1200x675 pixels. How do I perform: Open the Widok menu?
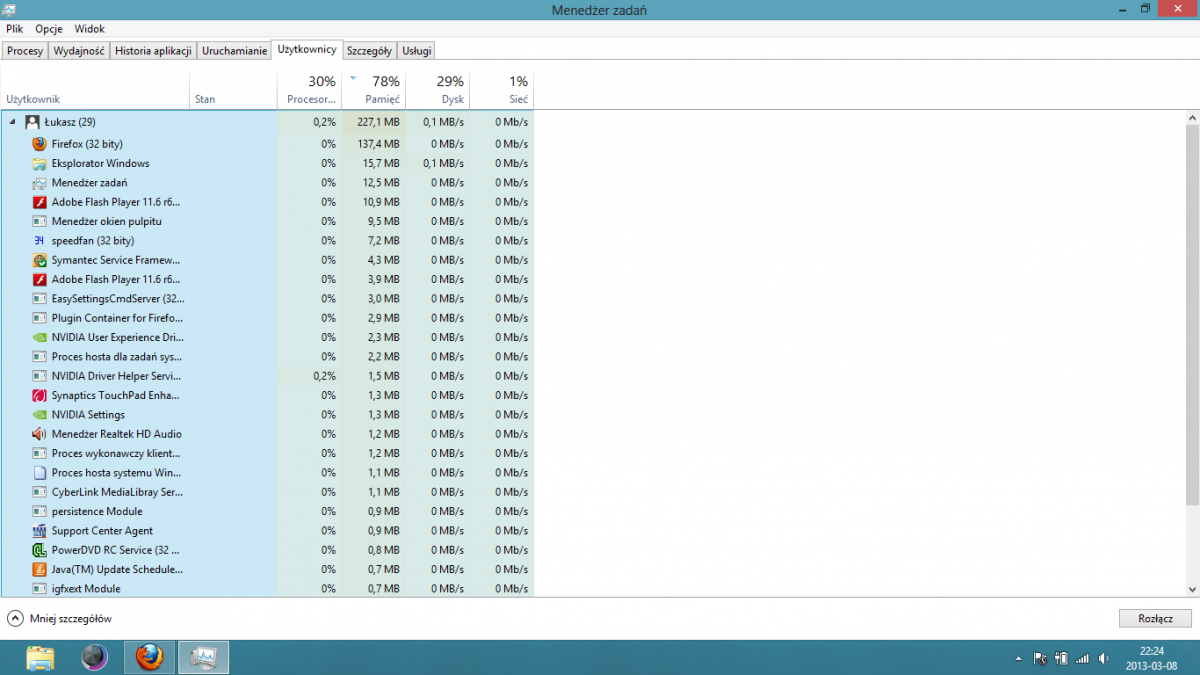click(x=89, y=29)
